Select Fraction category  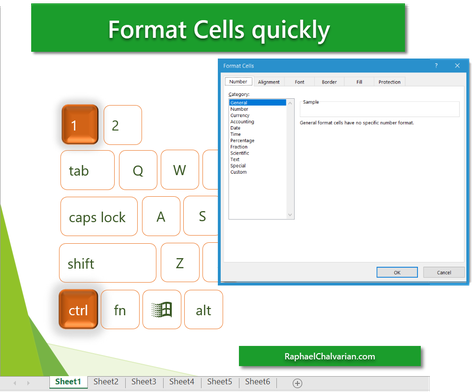(257, 147)
